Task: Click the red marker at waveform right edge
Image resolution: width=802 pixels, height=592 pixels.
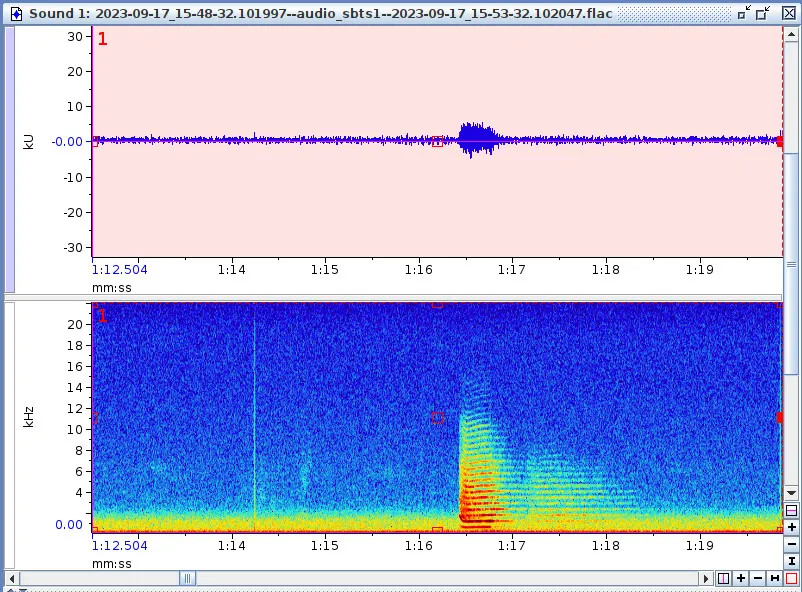Action: pyautogui.click(x=780, y=141)
